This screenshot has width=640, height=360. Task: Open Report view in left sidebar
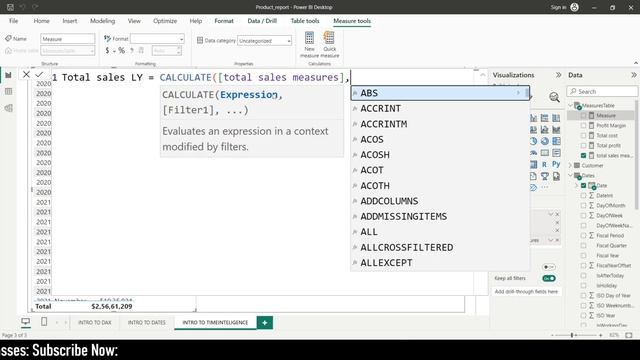coord(8,75)
